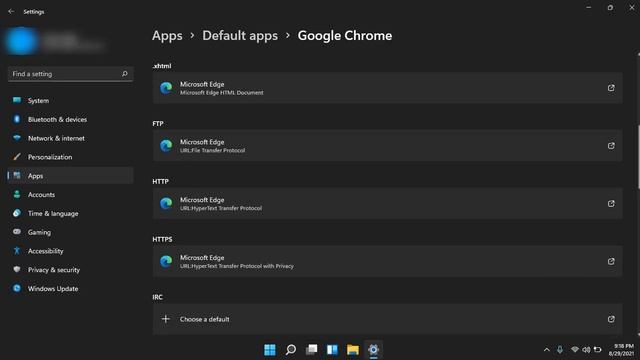Show hidden tray icons chevron
This screenshot has width=640, height=360.
547,350
